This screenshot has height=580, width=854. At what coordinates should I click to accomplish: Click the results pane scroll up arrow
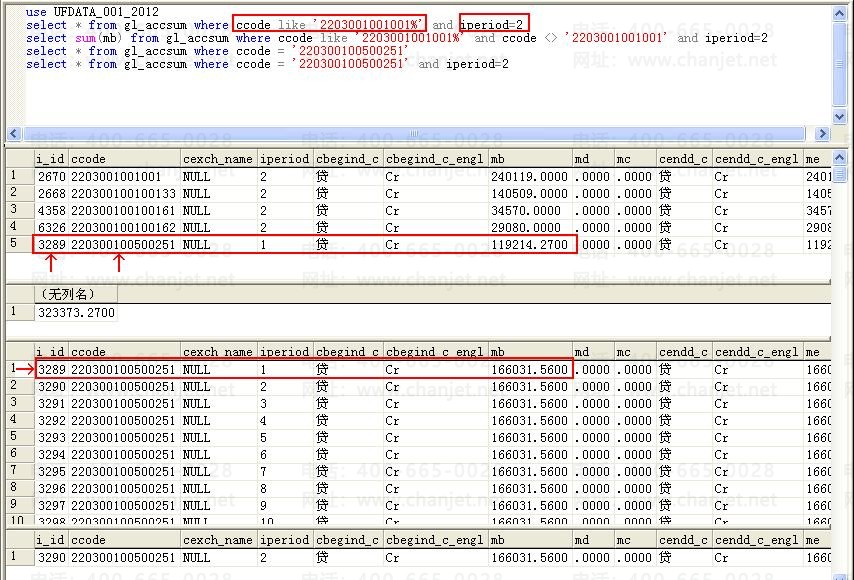click(840, 156)
